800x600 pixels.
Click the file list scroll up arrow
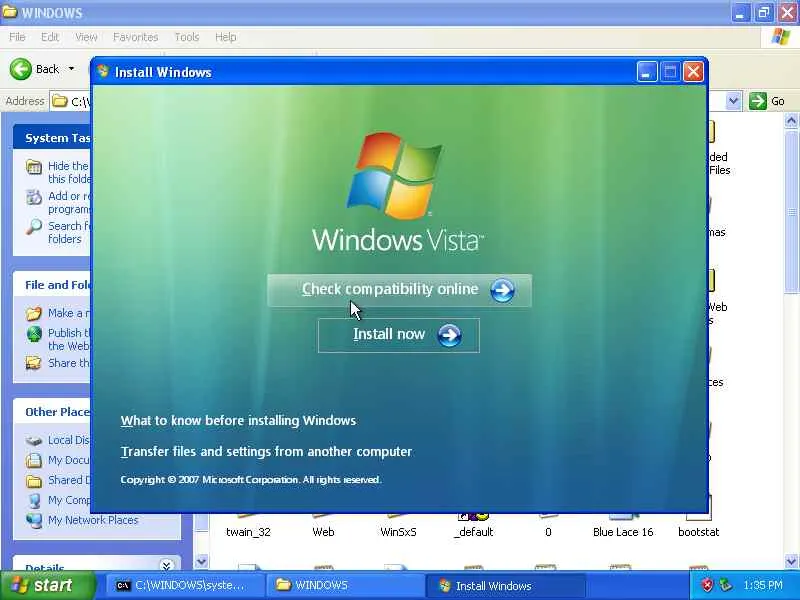[x=791, y=121]
